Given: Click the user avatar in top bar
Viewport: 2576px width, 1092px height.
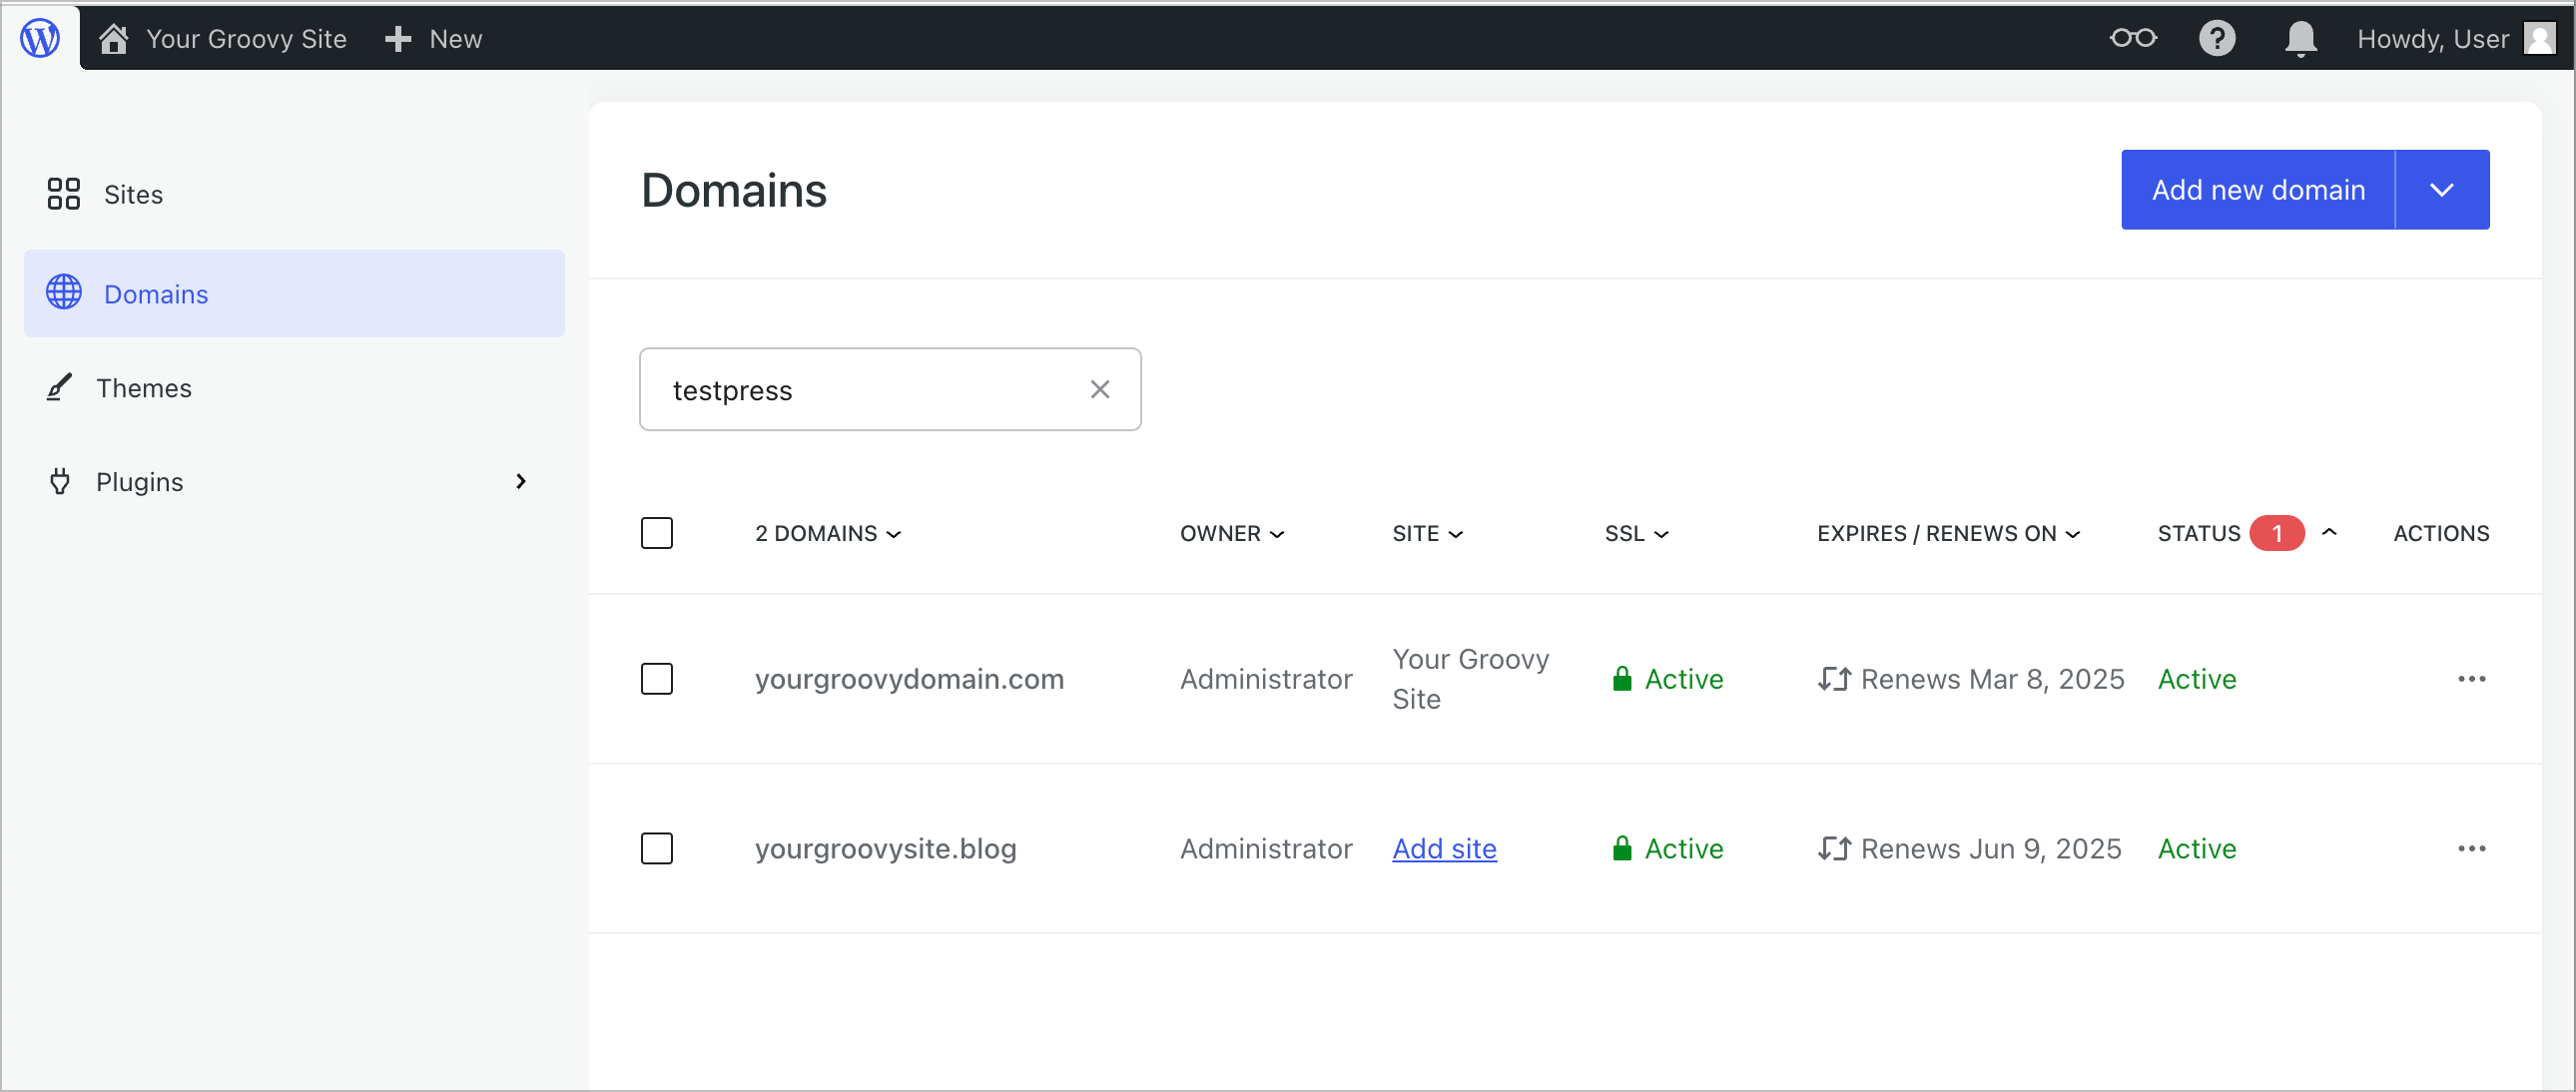Looking at the screenshot, I should (2540, 39).
